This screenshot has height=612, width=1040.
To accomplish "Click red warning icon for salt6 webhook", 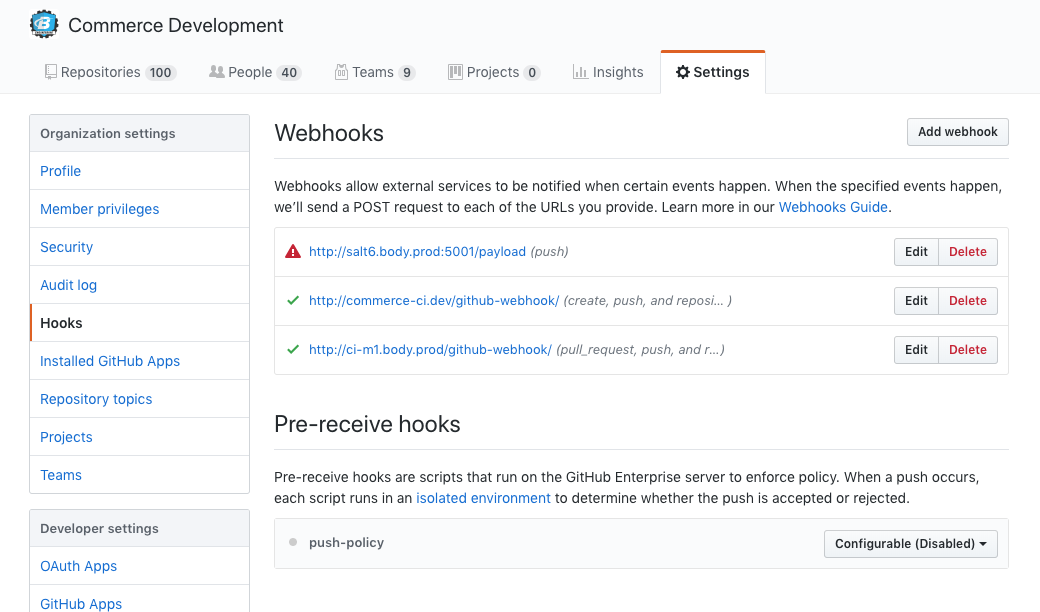I will pos(292,251).
